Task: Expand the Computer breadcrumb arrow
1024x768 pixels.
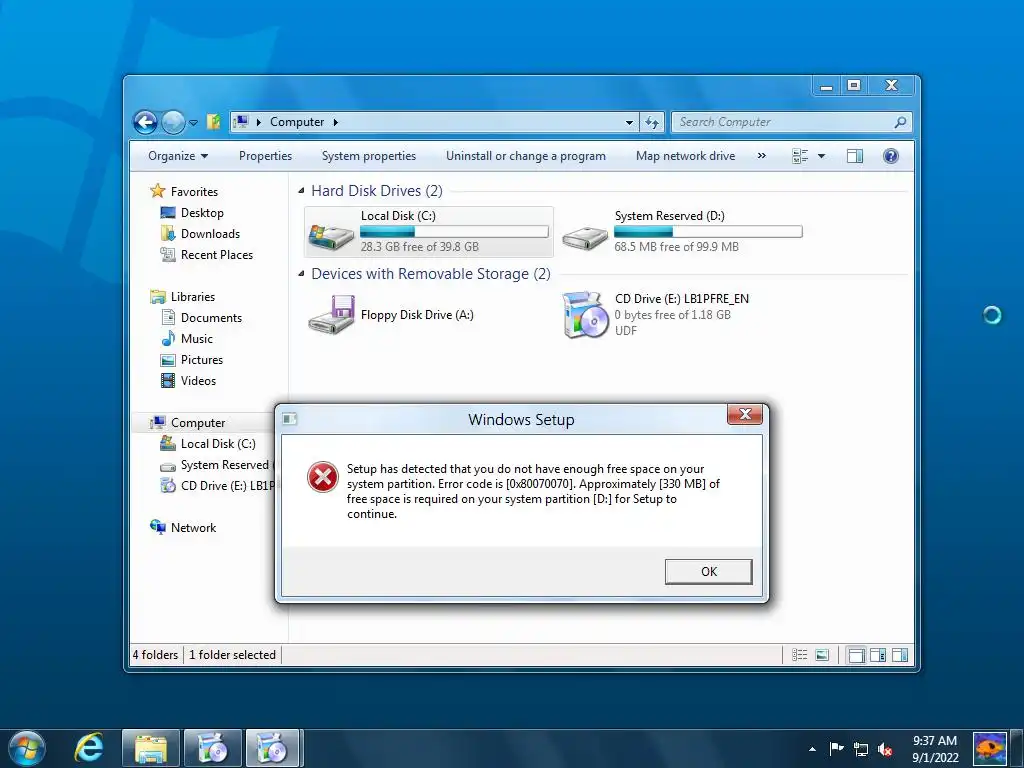Action: 336,122
